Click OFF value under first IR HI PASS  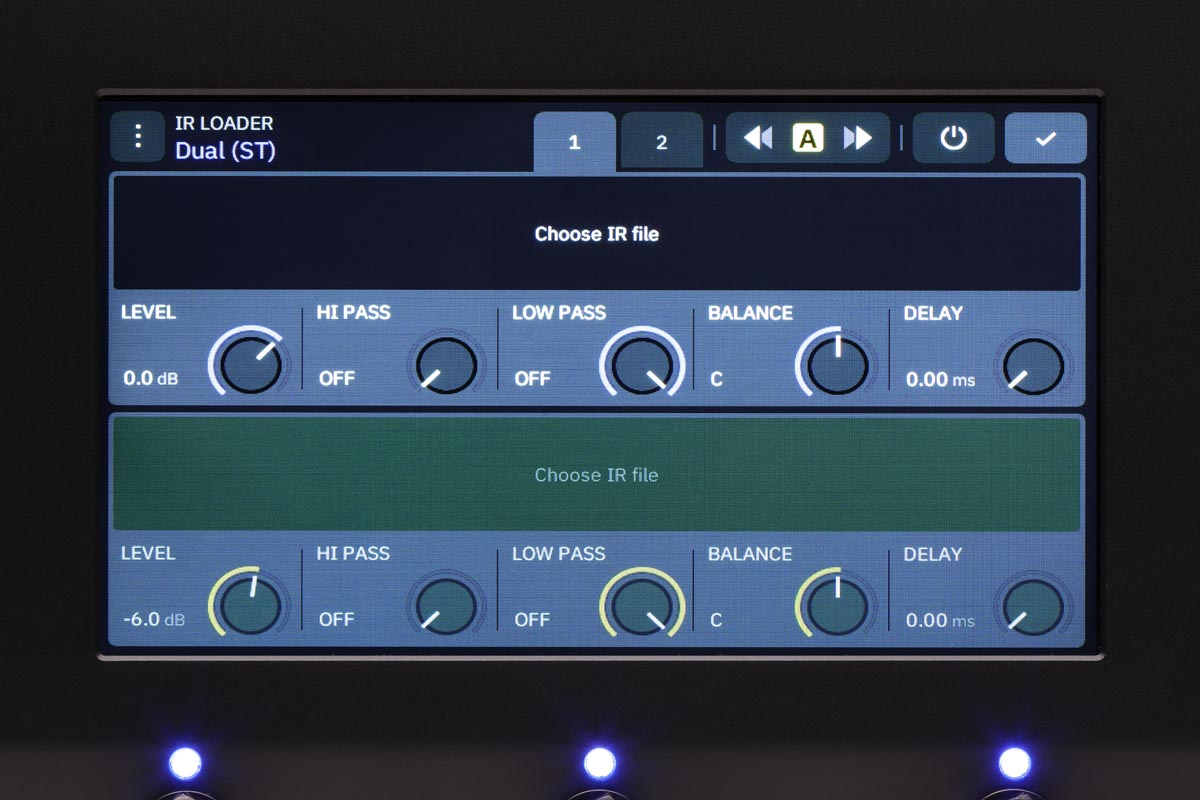[x=337, y=379]
